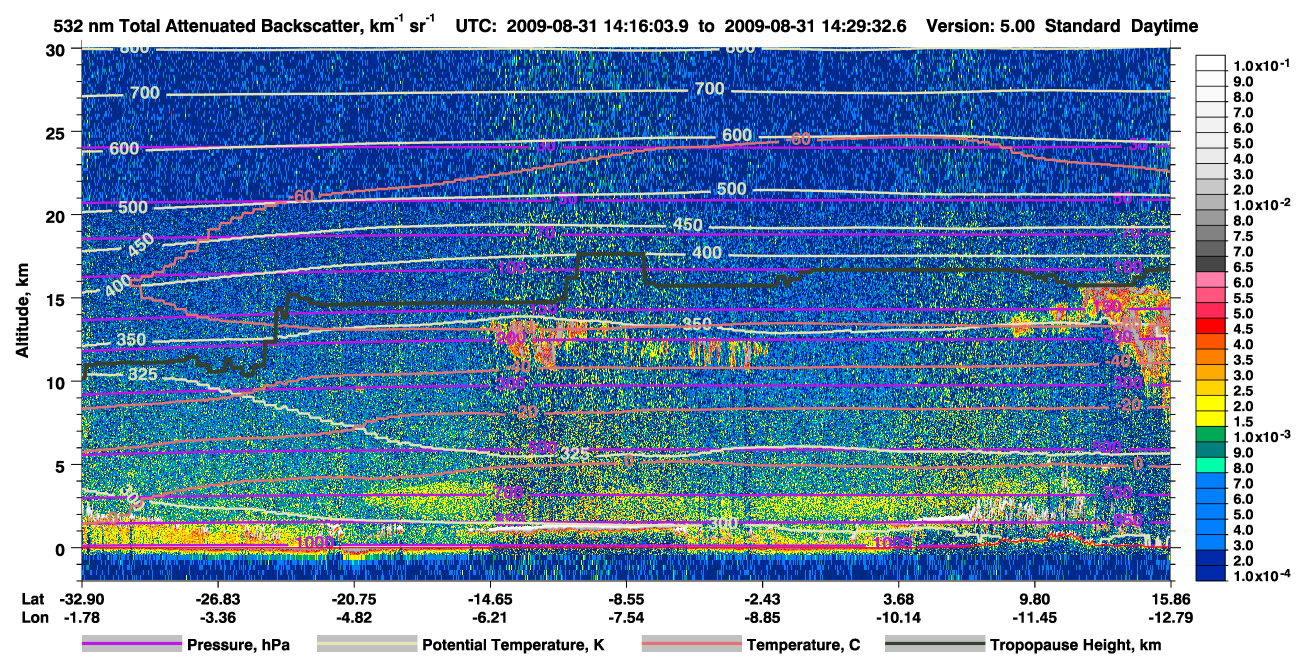Select the 'Temperature, C' legend label
Image resolution: width=1300 pixels, height=667 pixels.
coord(803,646)
